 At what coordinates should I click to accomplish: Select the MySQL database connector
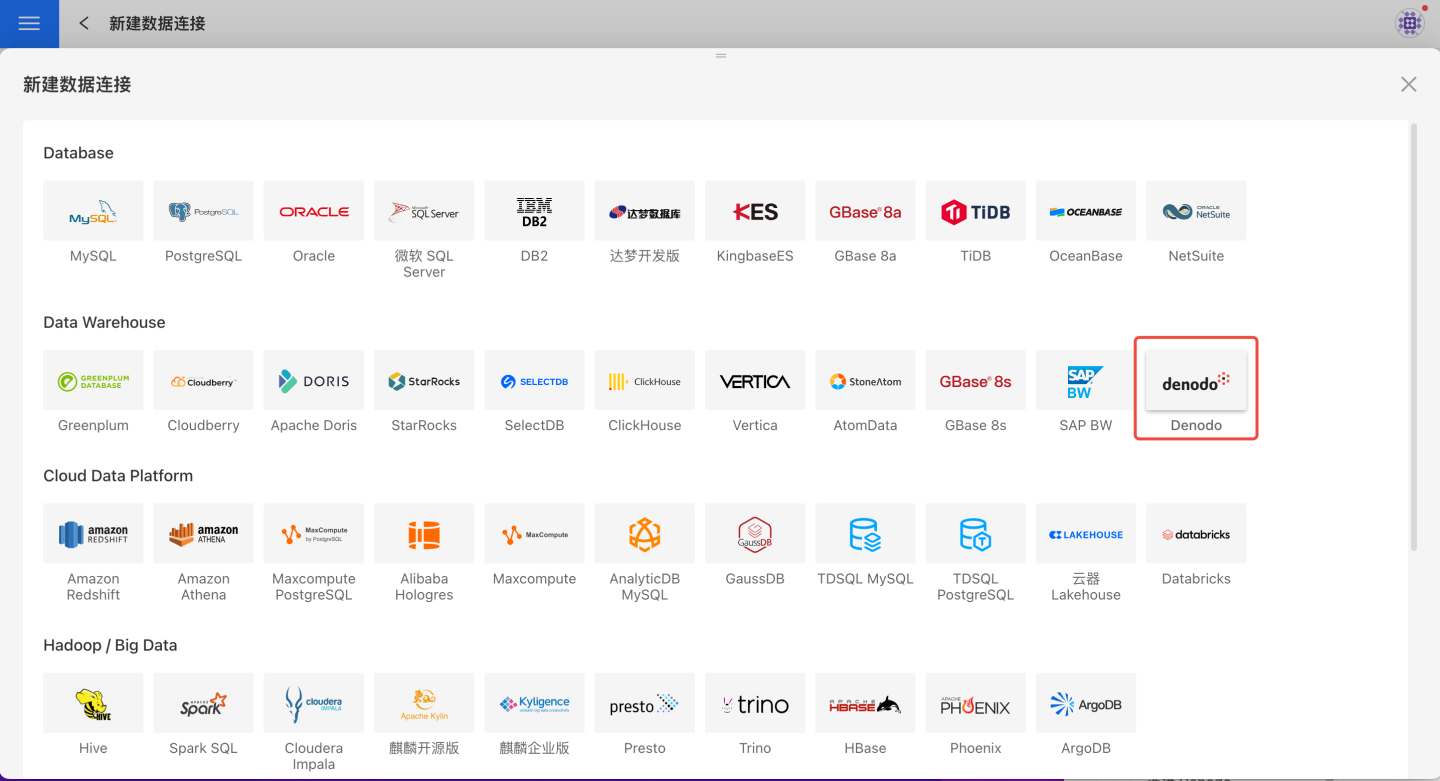tap(93, 211)
